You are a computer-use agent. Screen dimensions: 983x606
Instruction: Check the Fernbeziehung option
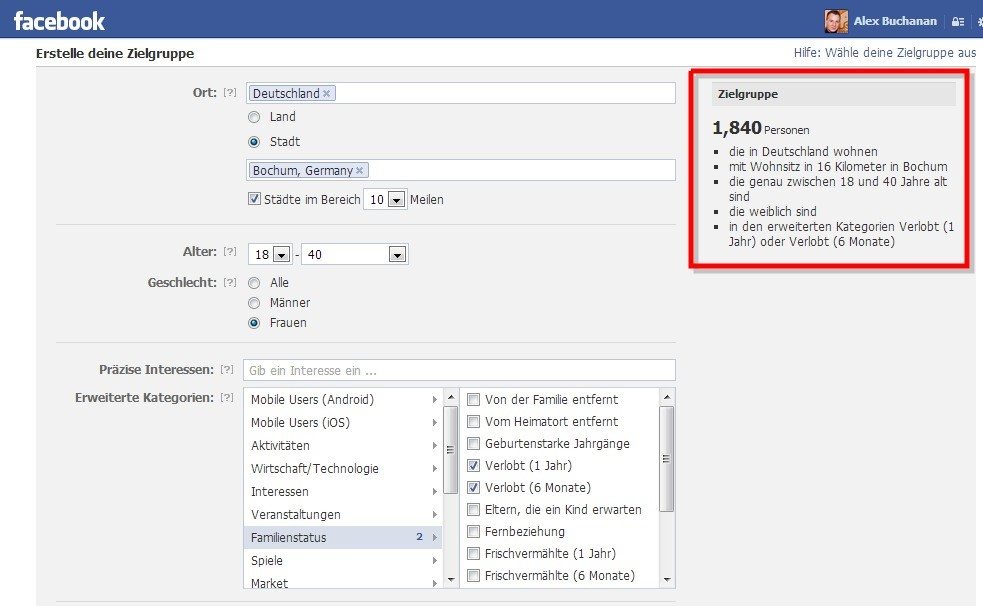473,531
